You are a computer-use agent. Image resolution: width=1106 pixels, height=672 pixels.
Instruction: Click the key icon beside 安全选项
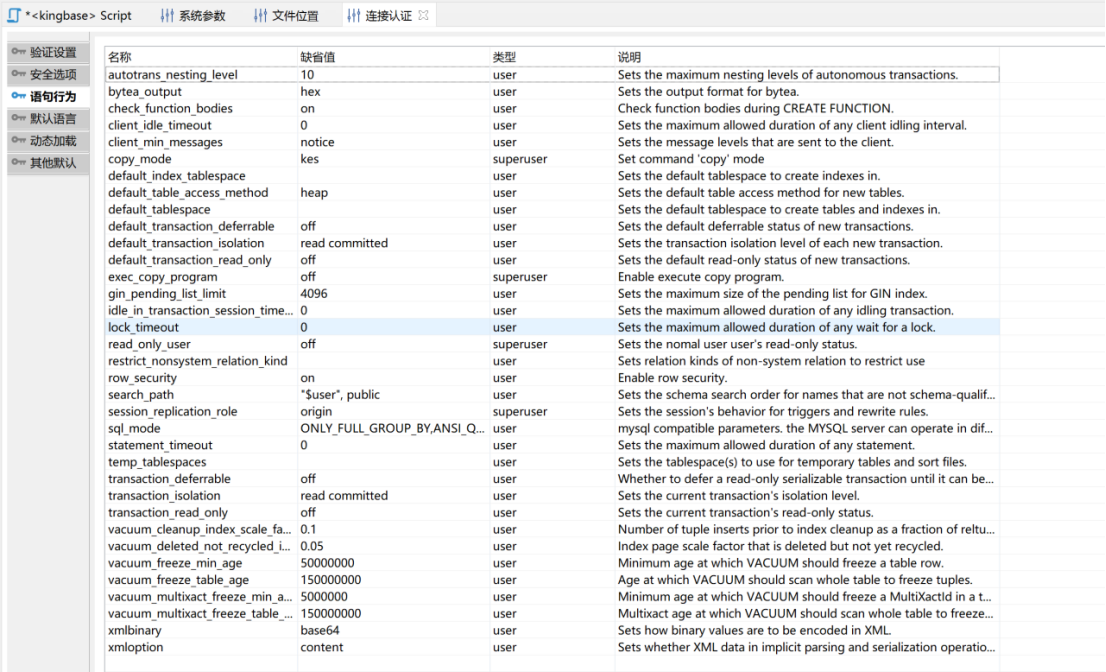click(x=17, y=74)
